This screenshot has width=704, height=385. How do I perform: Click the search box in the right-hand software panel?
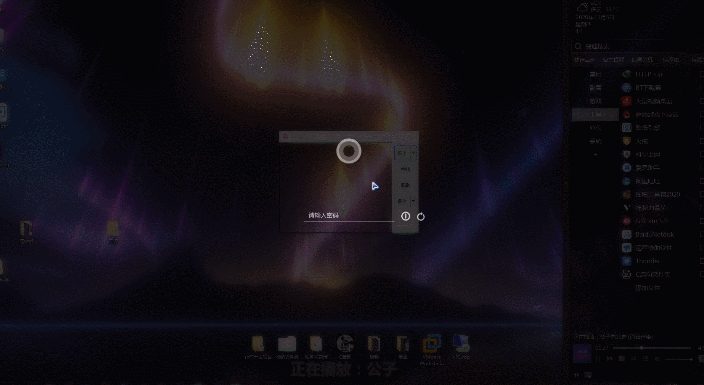click(x=638, y=46)
